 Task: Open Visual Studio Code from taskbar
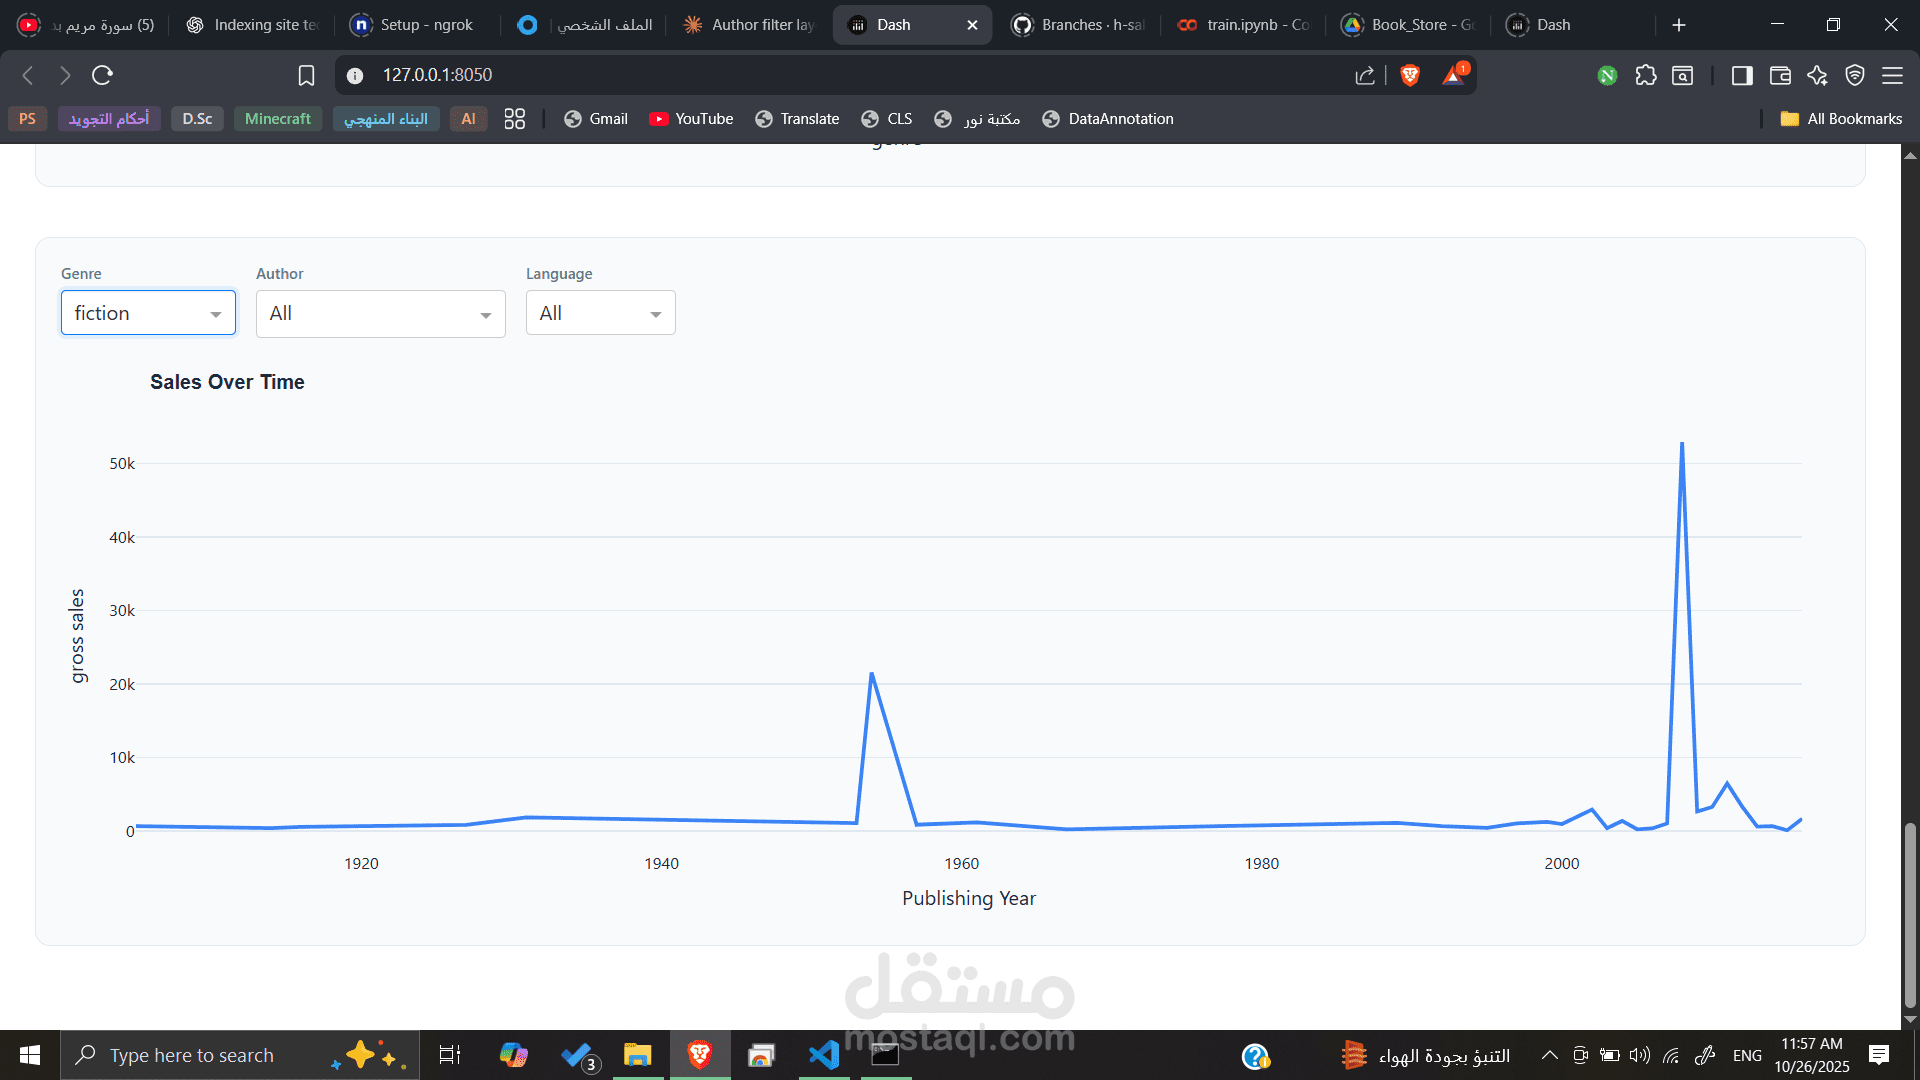(824, 1055)
